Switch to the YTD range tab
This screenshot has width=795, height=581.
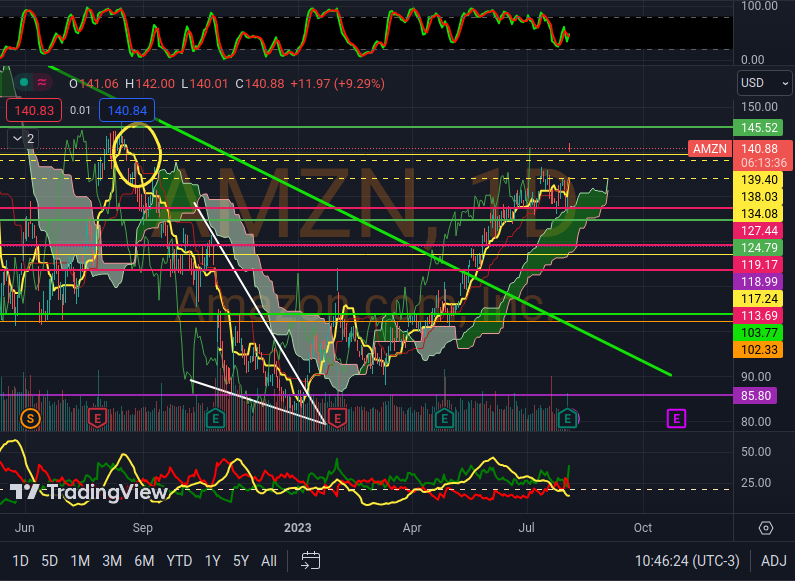point(179,561)
